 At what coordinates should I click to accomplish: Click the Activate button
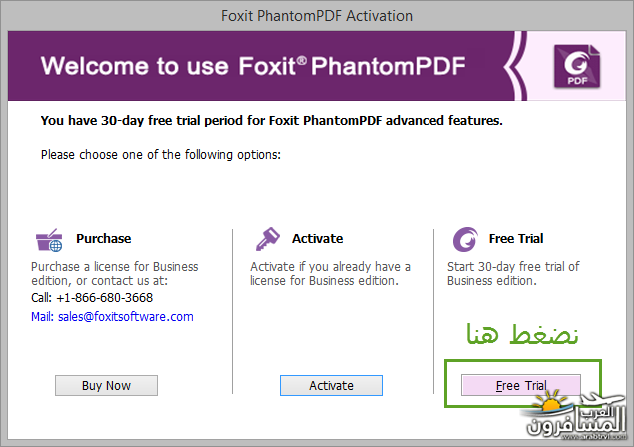[331, 386]
